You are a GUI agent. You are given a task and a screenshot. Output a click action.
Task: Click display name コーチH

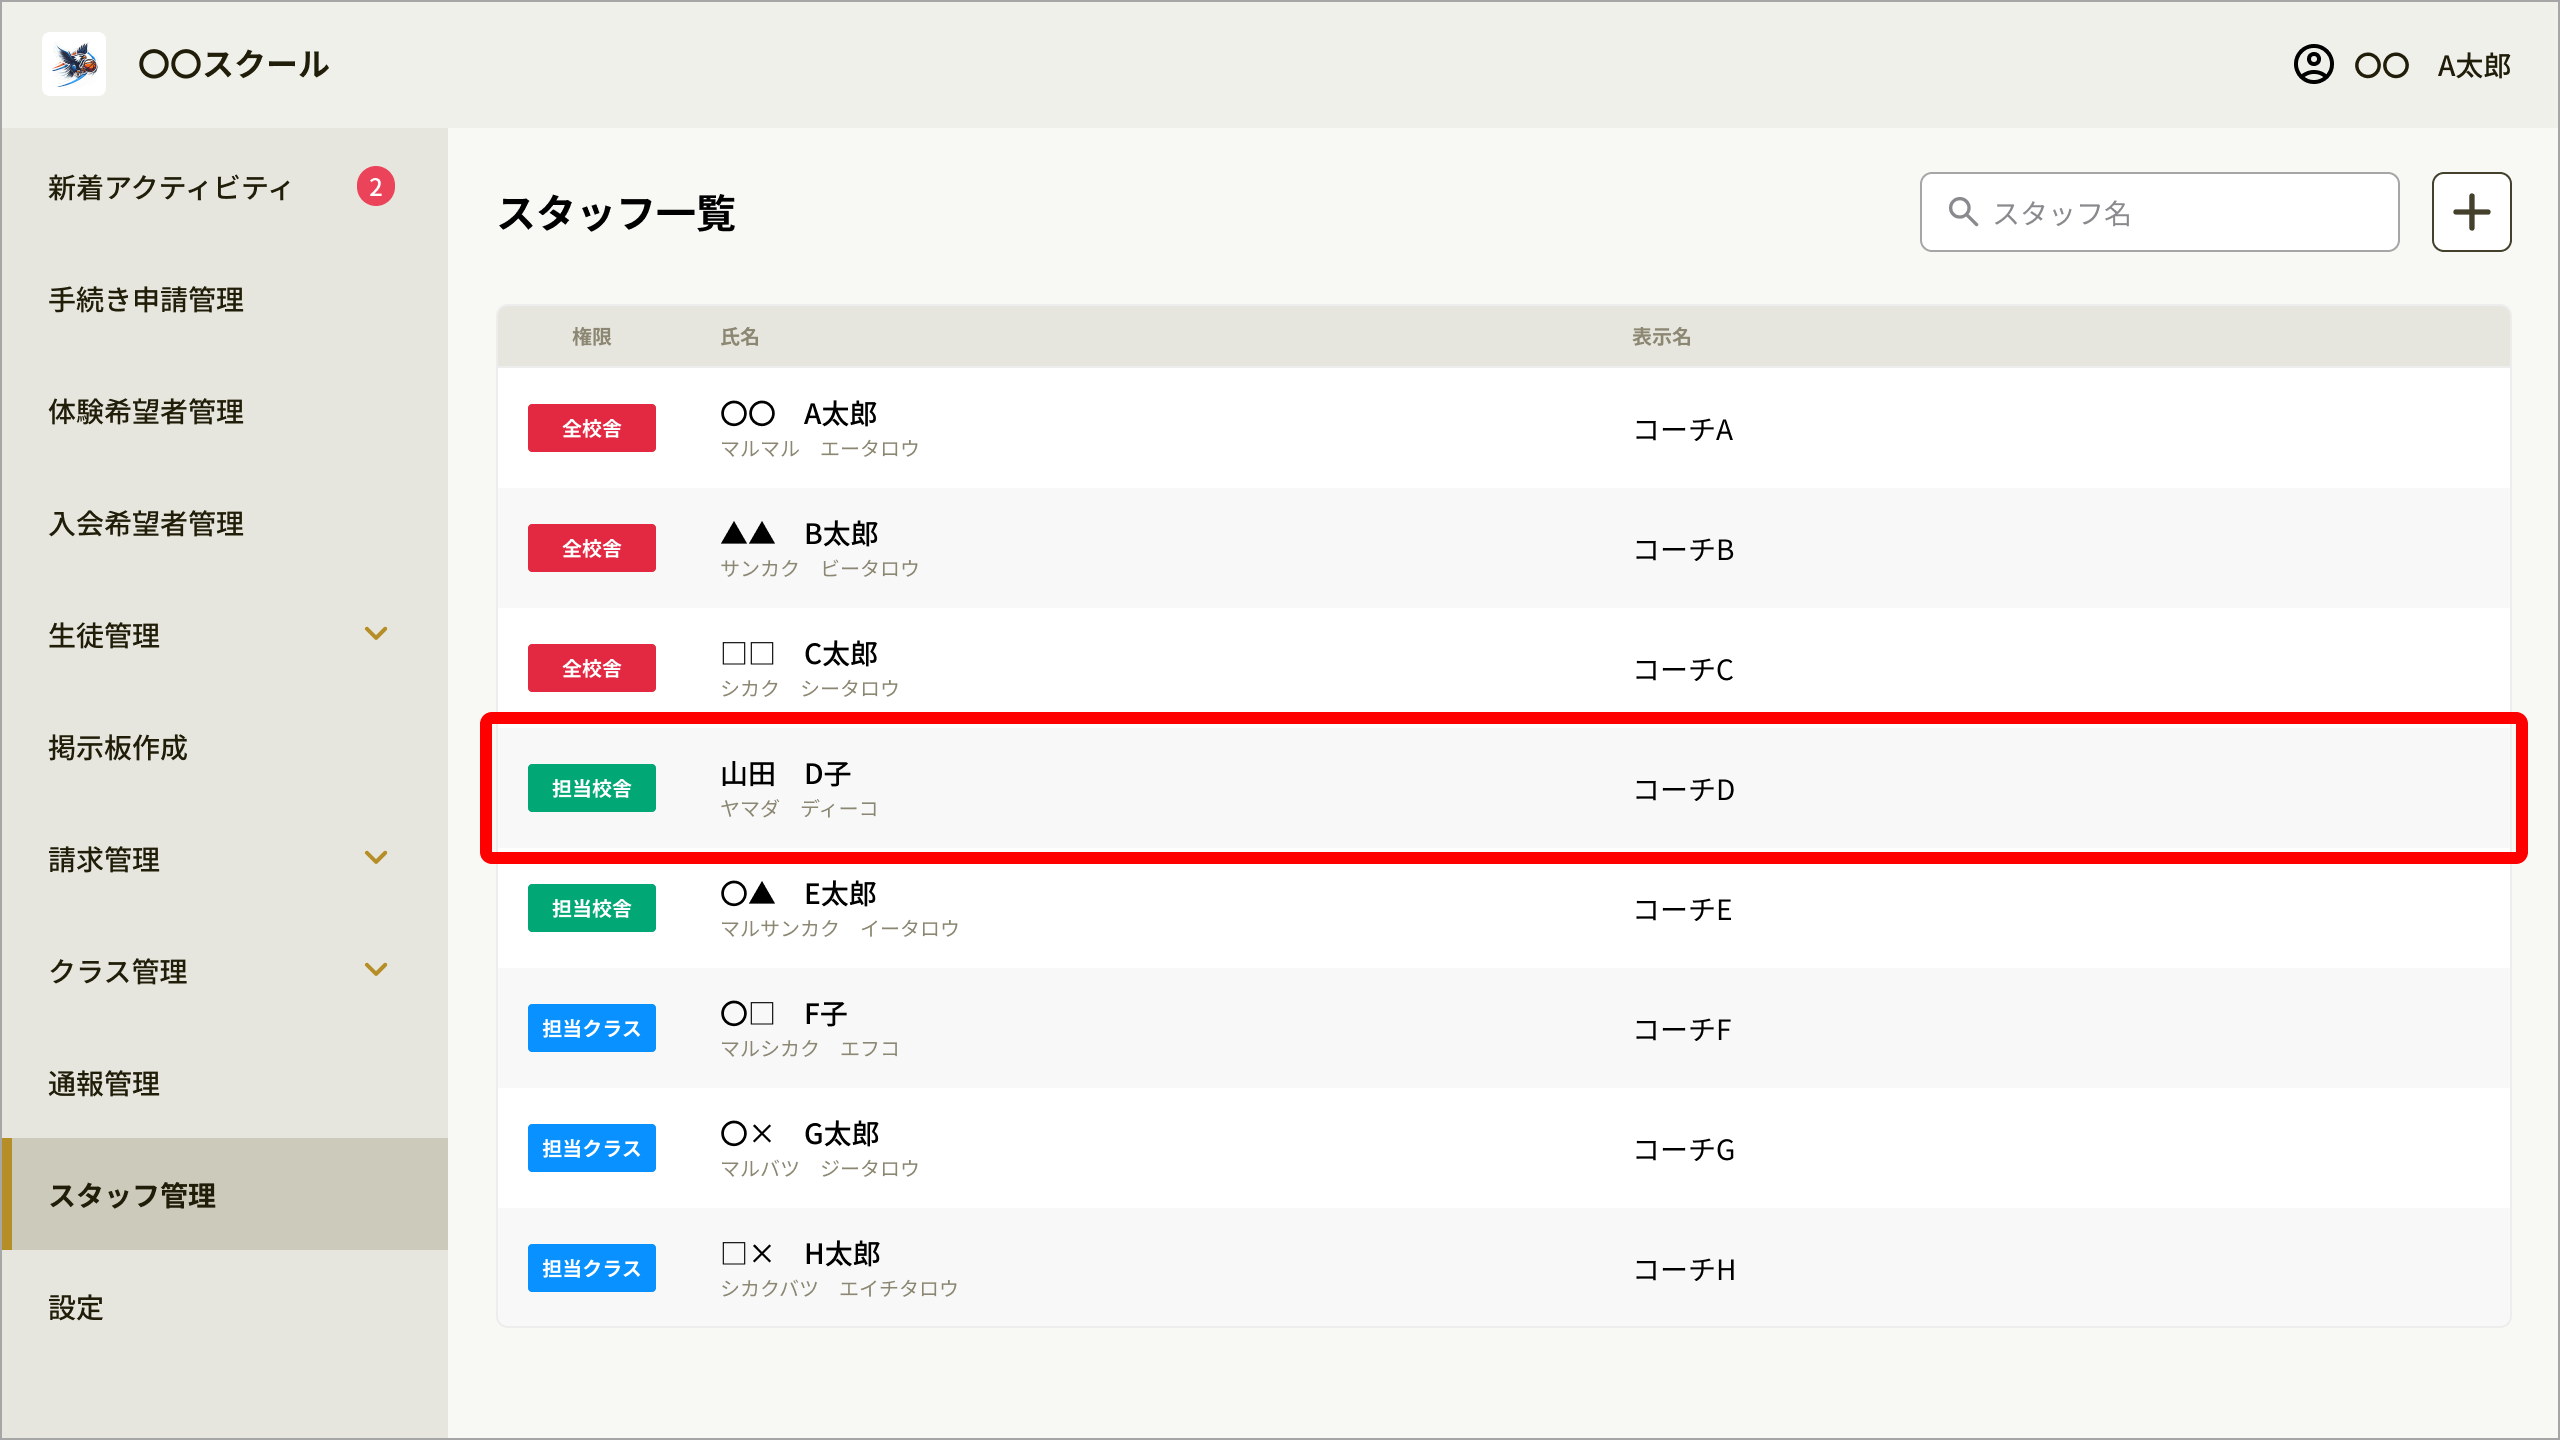point(1685,1269)
